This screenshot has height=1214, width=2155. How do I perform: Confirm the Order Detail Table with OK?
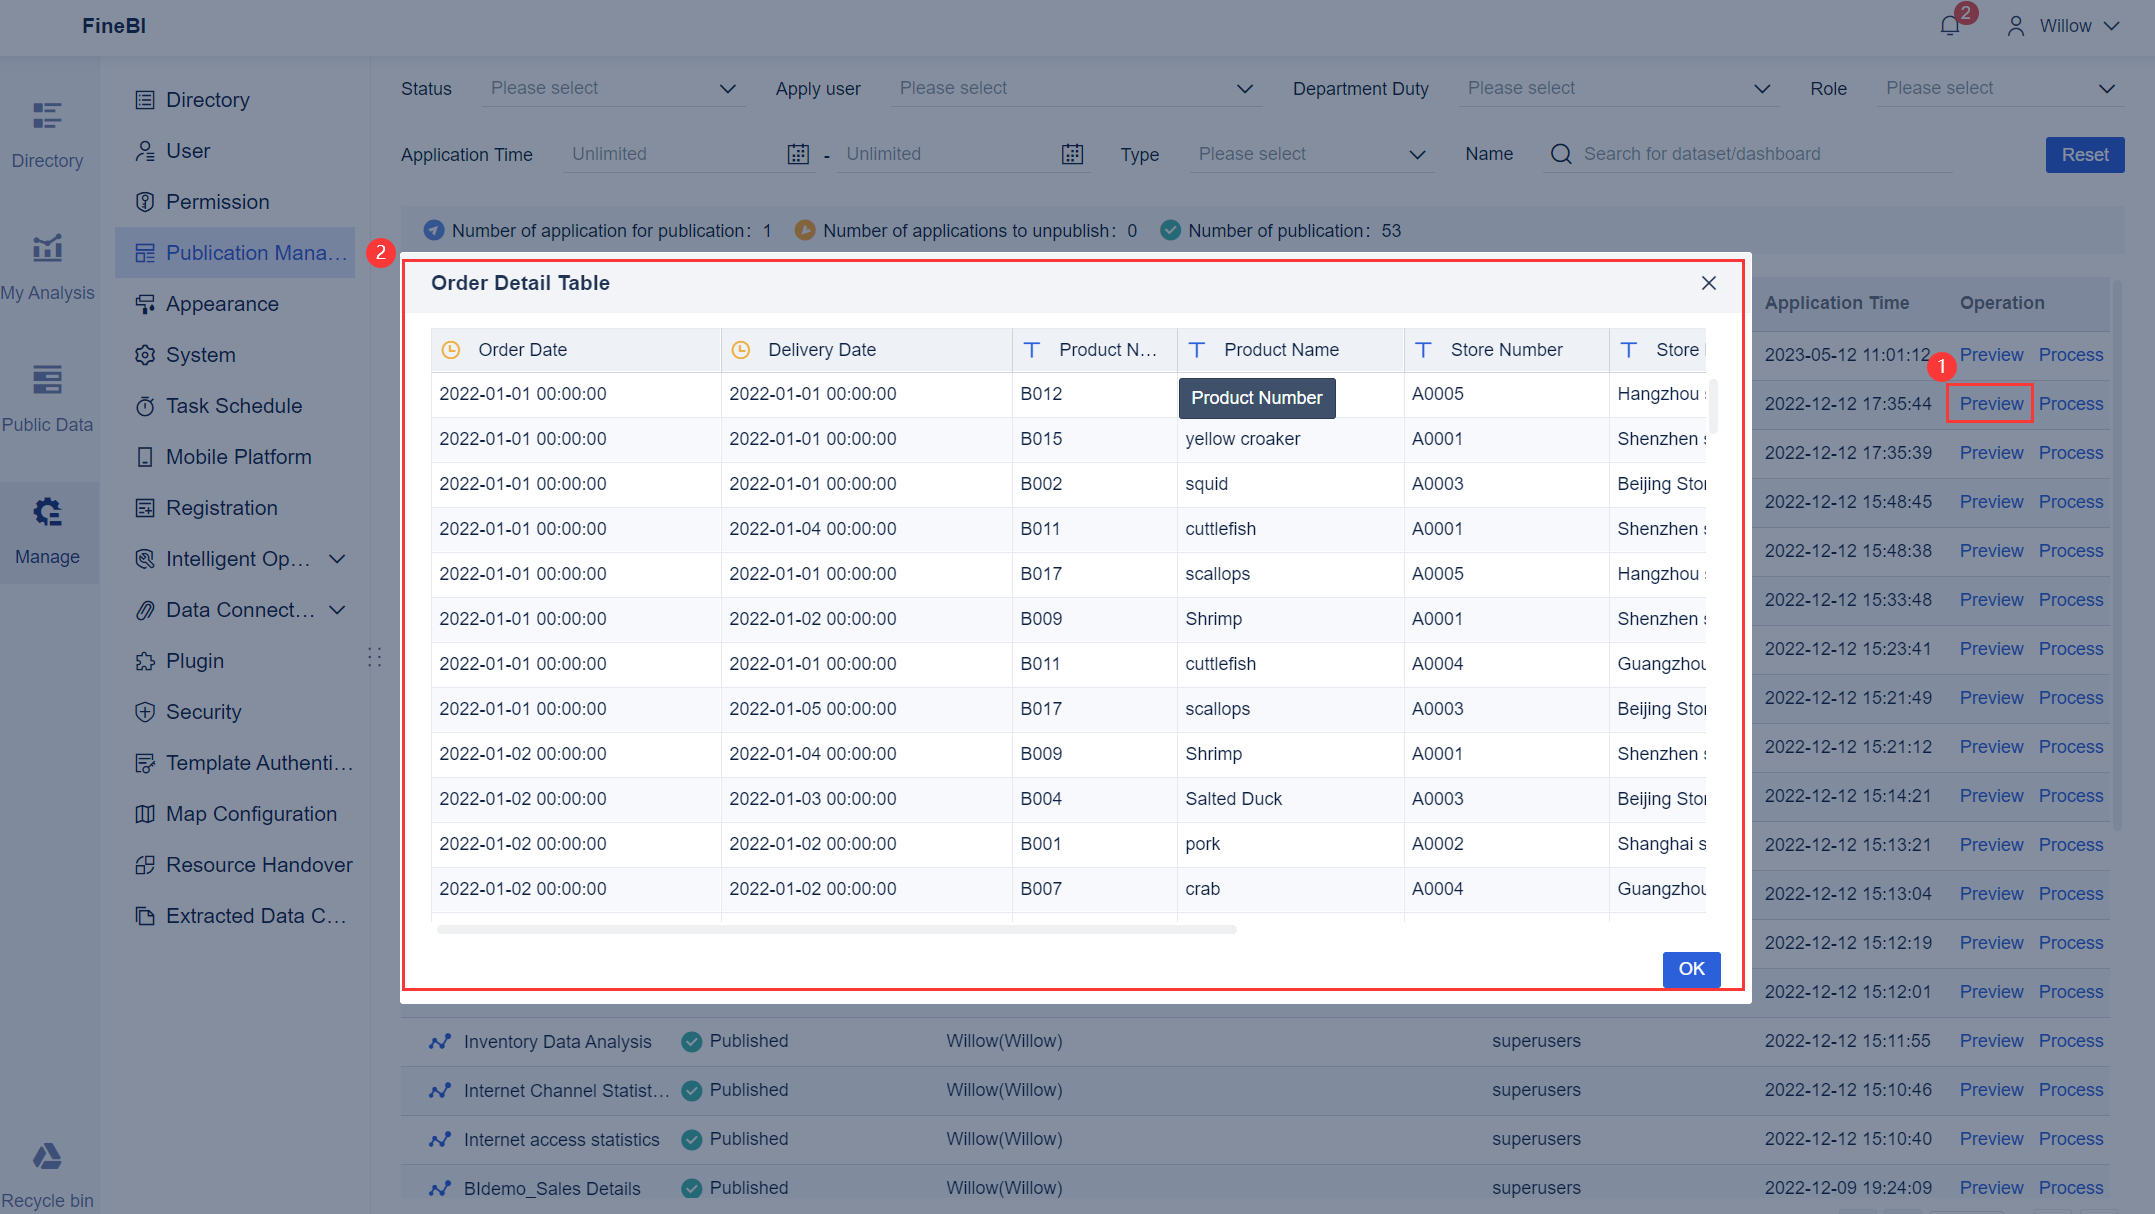[1691, 969]
